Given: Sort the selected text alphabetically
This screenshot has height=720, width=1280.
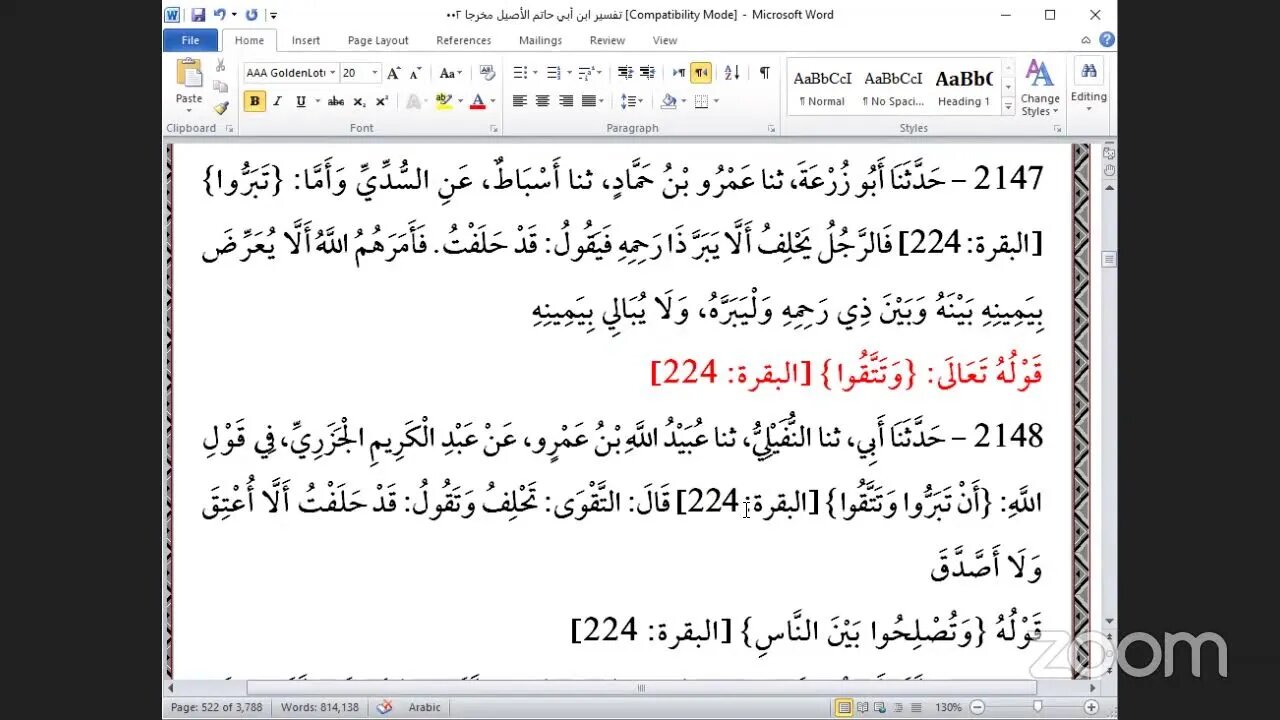Looking at the screenshot, I should 732,73.
